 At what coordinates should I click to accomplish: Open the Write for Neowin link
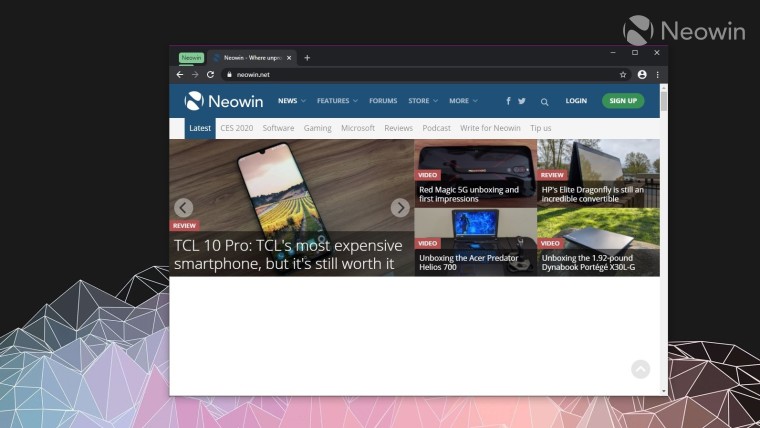490,128
